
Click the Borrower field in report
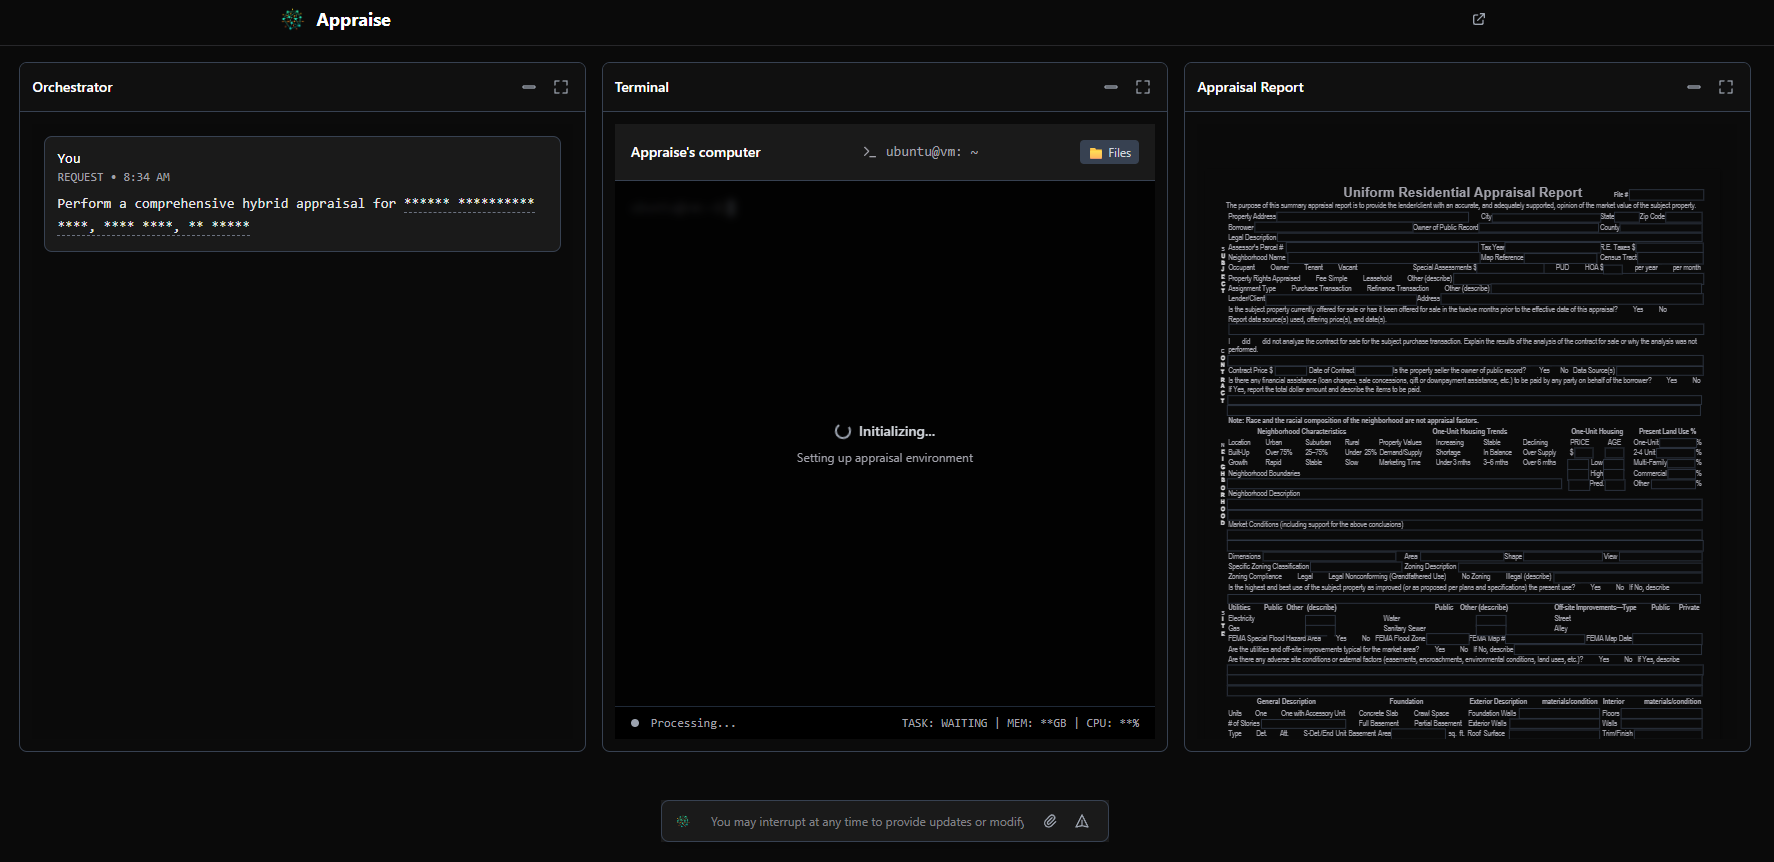tap(1332, 227)
